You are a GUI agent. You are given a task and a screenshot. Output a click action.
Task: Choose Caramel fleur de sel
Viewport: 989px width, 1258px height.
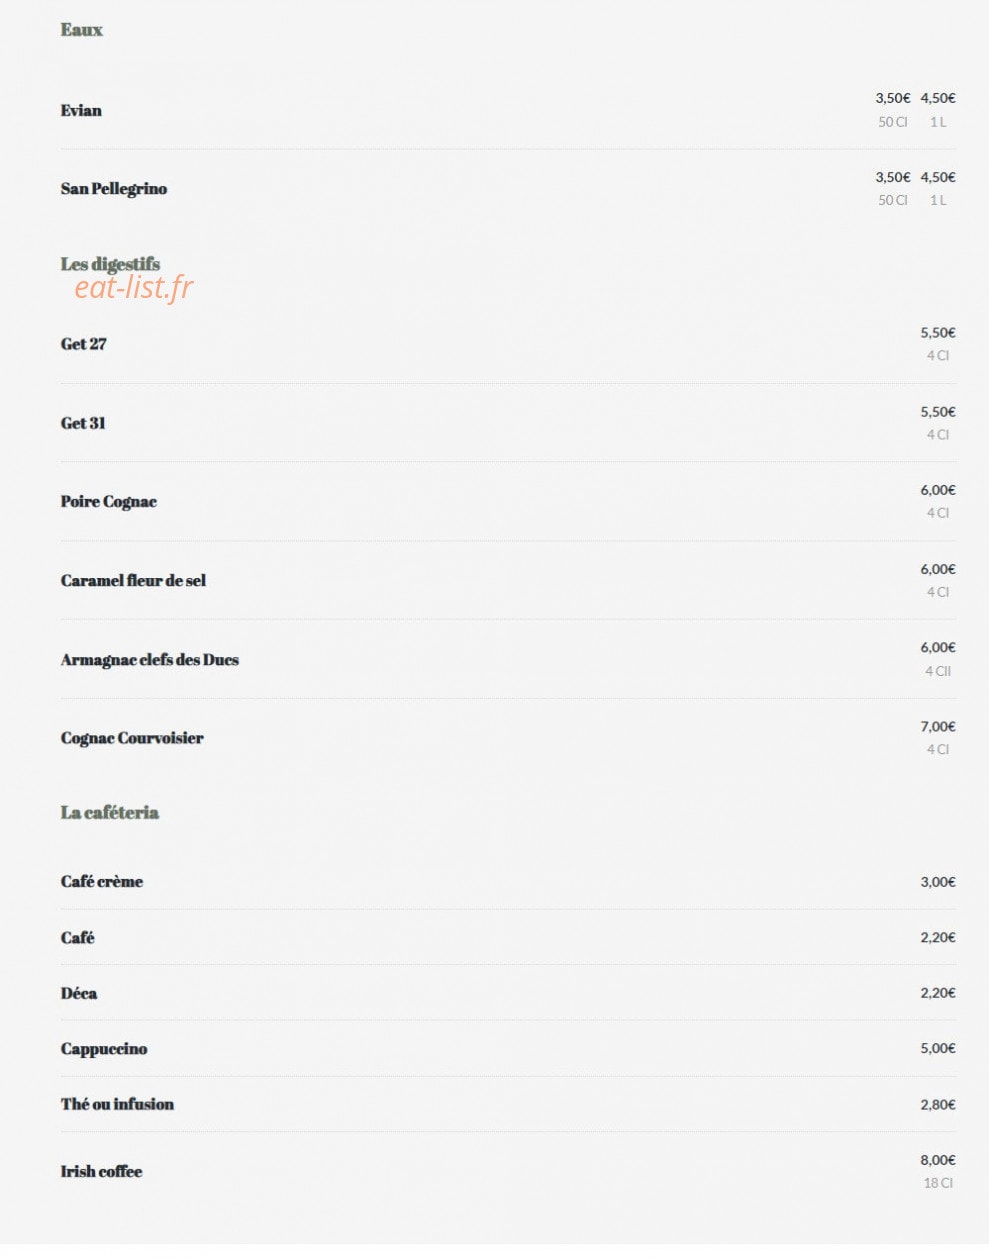pyautogui.click(x=133, y=580)
